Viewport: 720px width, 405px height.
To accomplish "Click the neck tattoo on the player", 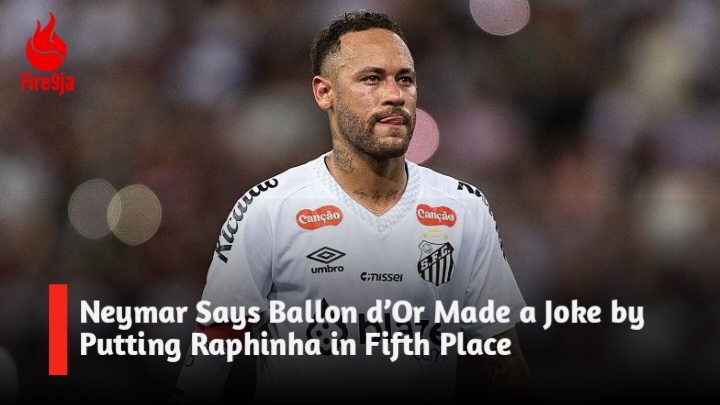I will point(343,162).
